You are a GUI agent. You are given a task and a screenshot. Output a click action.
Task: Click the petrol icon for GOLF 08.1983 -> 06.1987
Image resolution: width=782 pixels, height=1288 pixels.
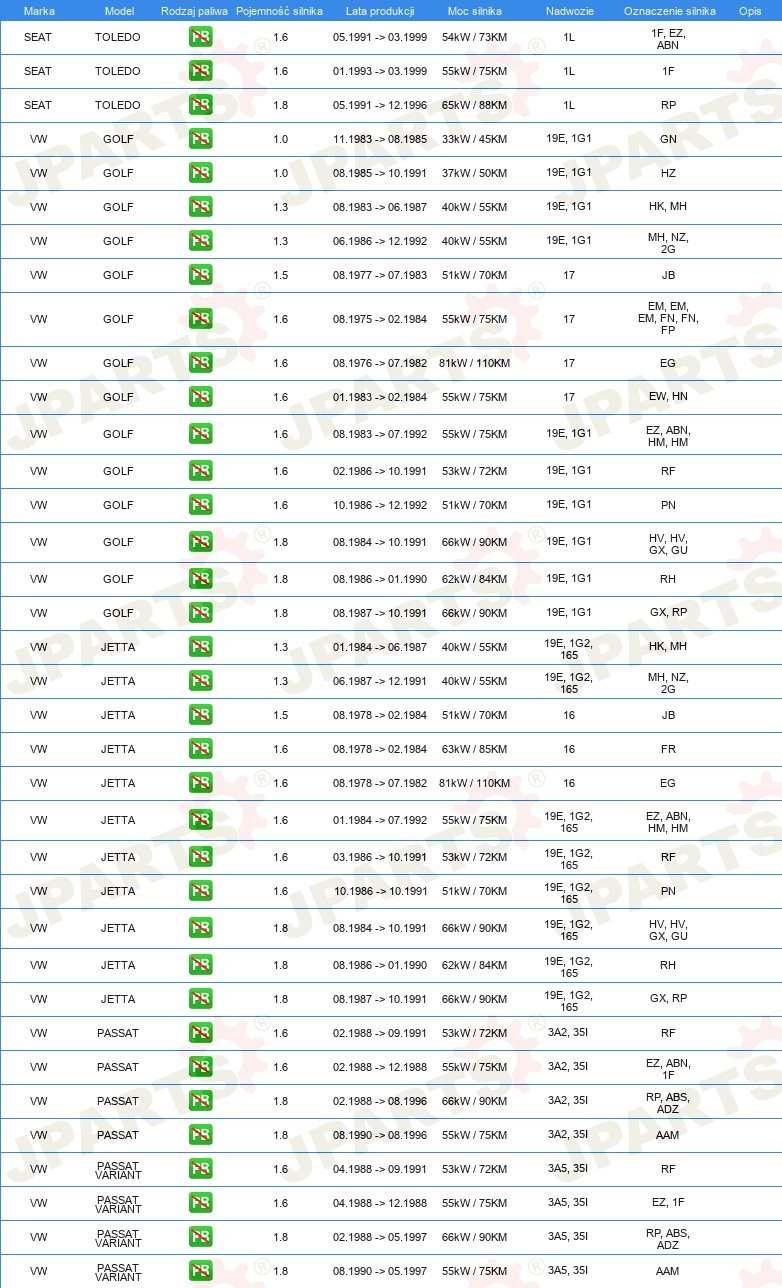point(200,207)
